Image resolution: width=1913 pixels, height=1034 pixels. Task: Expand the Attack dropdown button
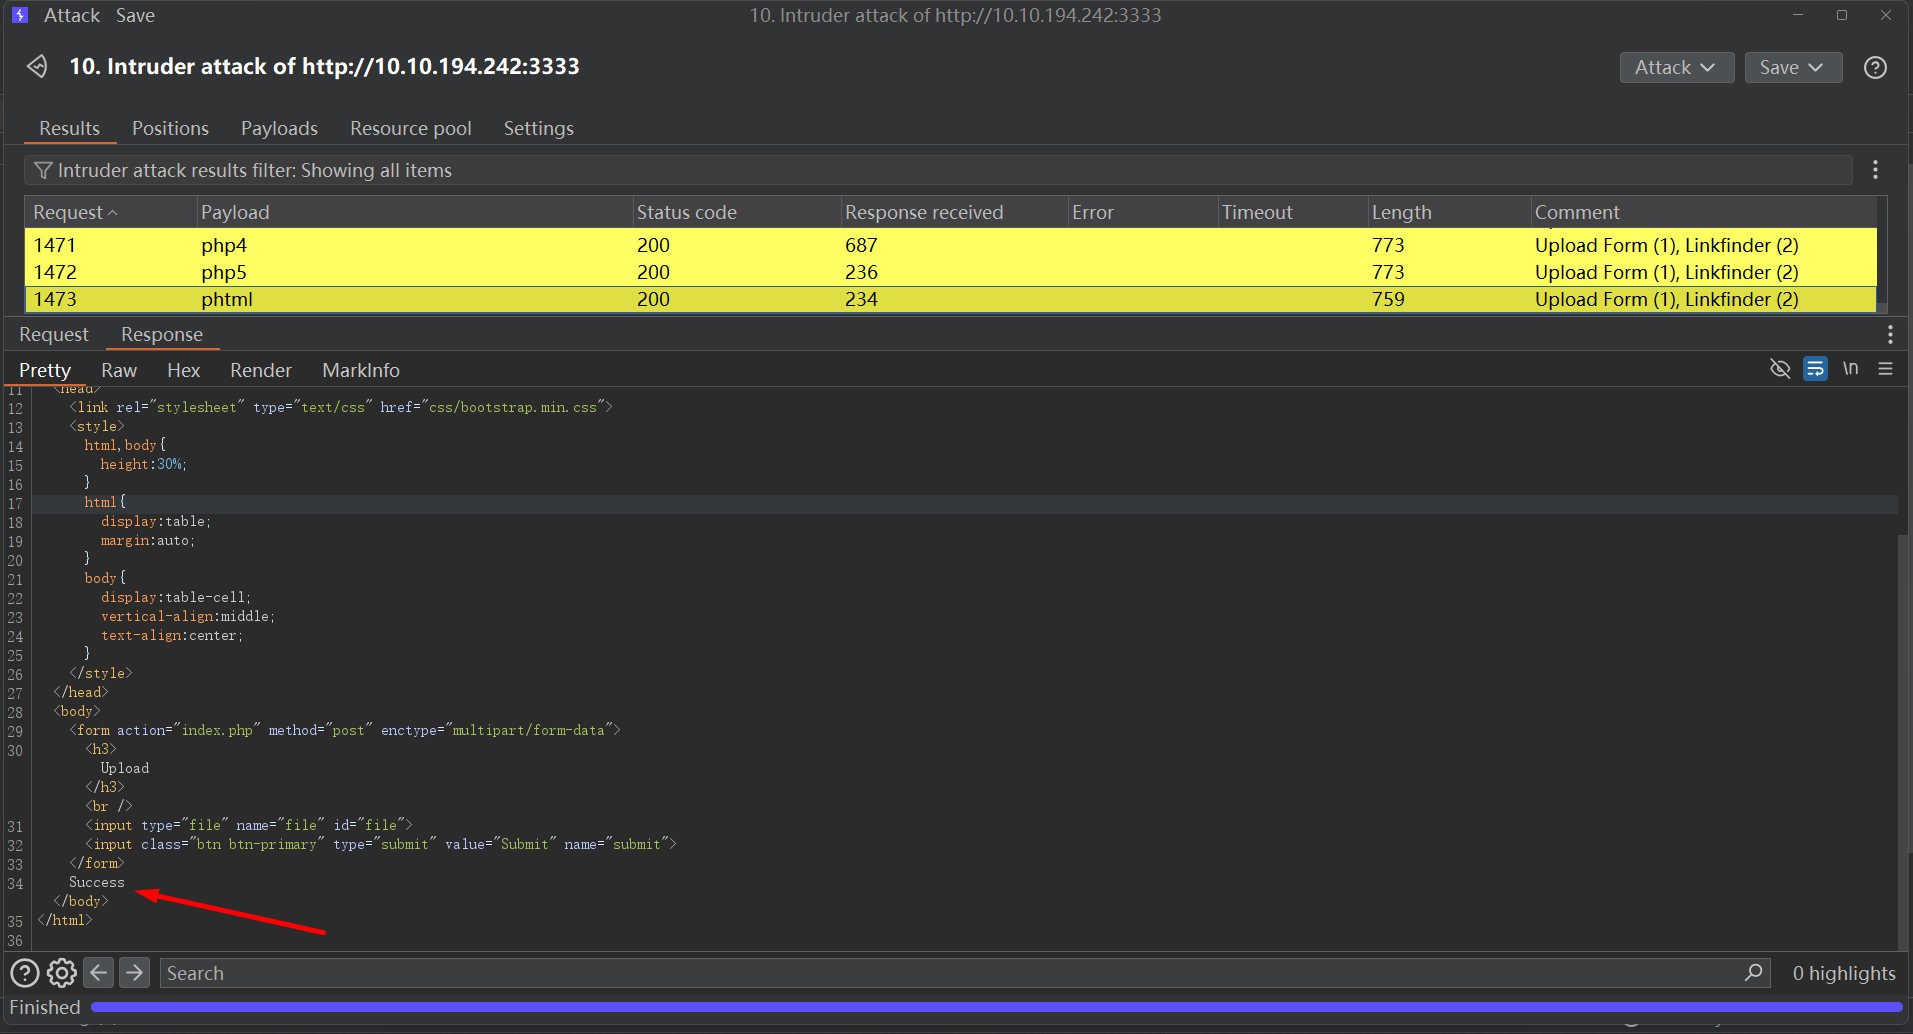point(1676,67)
